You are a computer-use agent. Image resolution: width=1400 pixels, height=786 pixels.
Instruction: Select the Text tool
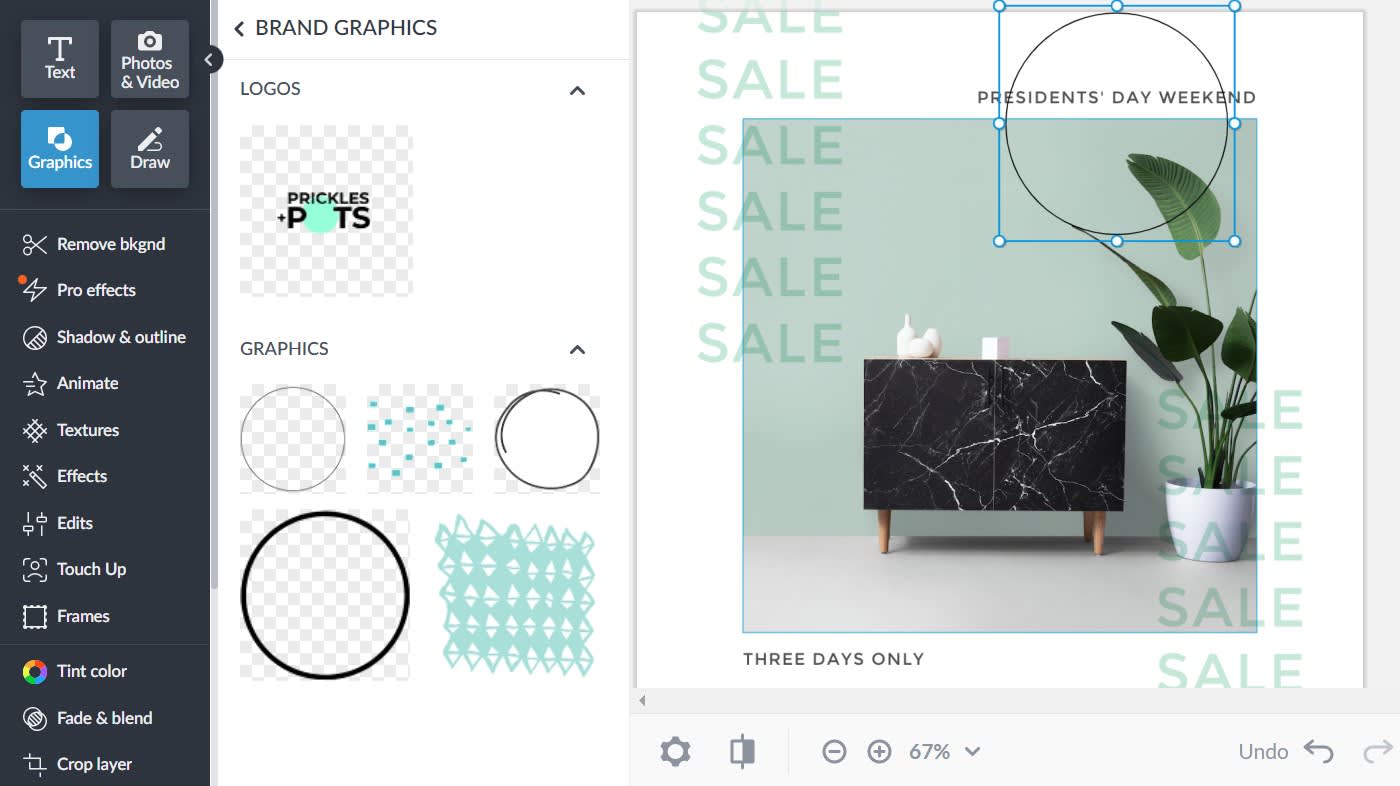[60, 59]
